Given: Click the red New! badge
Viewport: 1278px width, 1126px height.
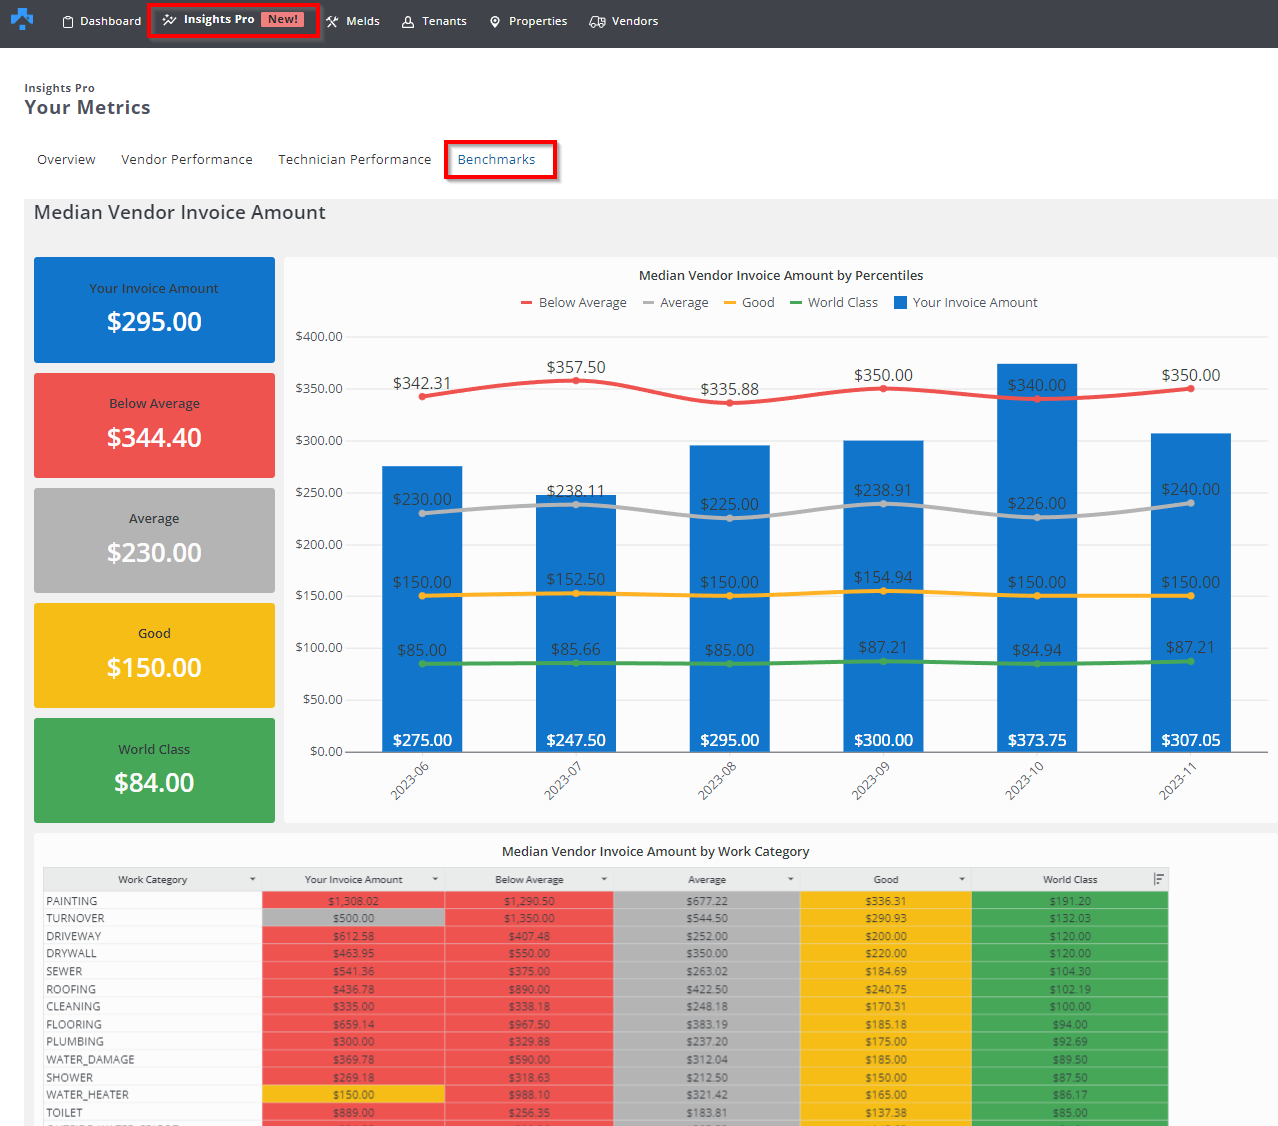Looking at the screenshot, I should tap(283, 20).
